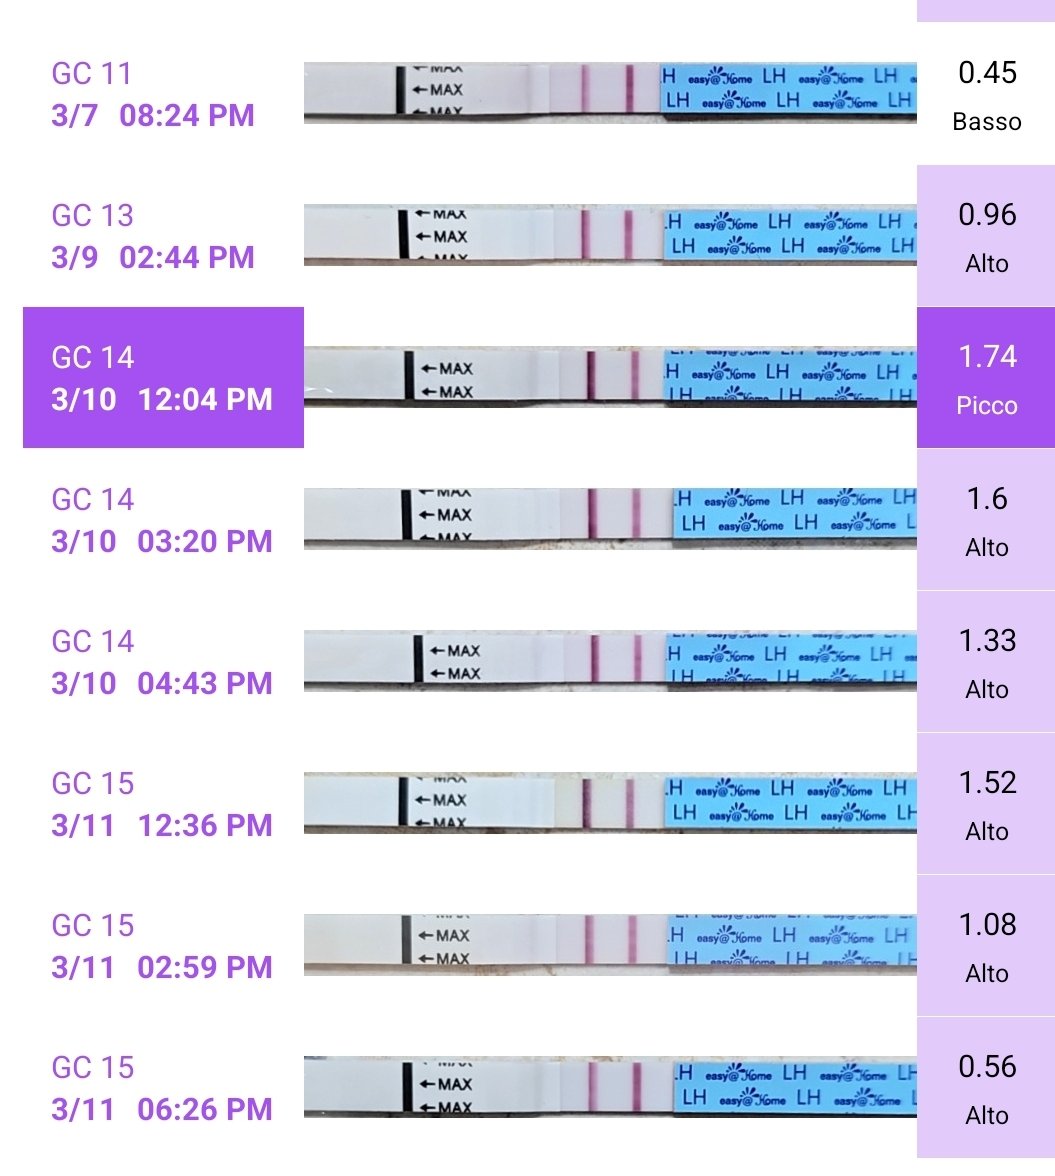Tap the 1.33 Alto ratio value

pos(986,661)
